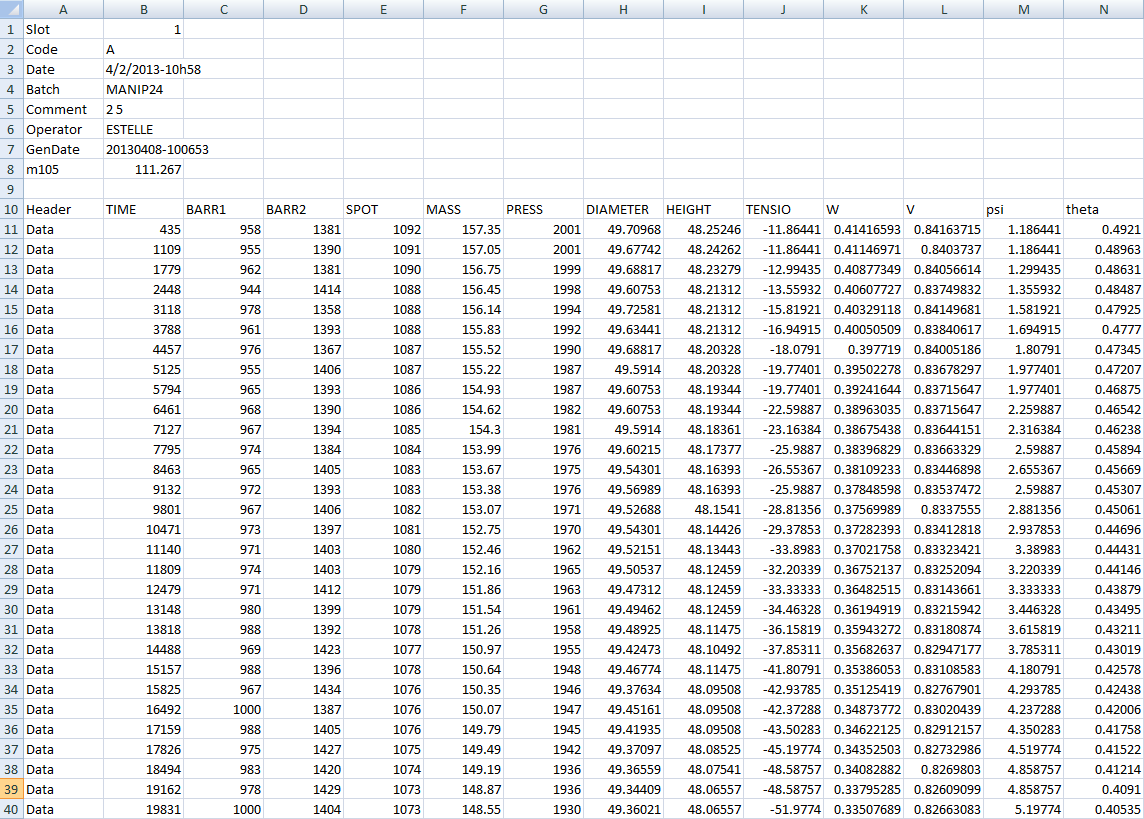
Task: Click DIAMETER value '49.70968'
Action: 623,229
